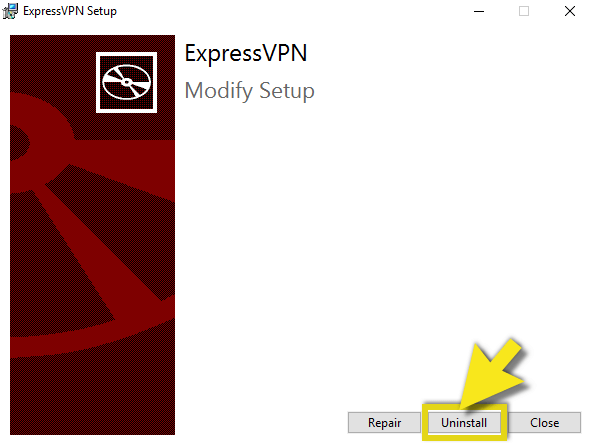Click the white disc icon on the banner
Screen dimensions: 592x445
[x=126, y=82]
